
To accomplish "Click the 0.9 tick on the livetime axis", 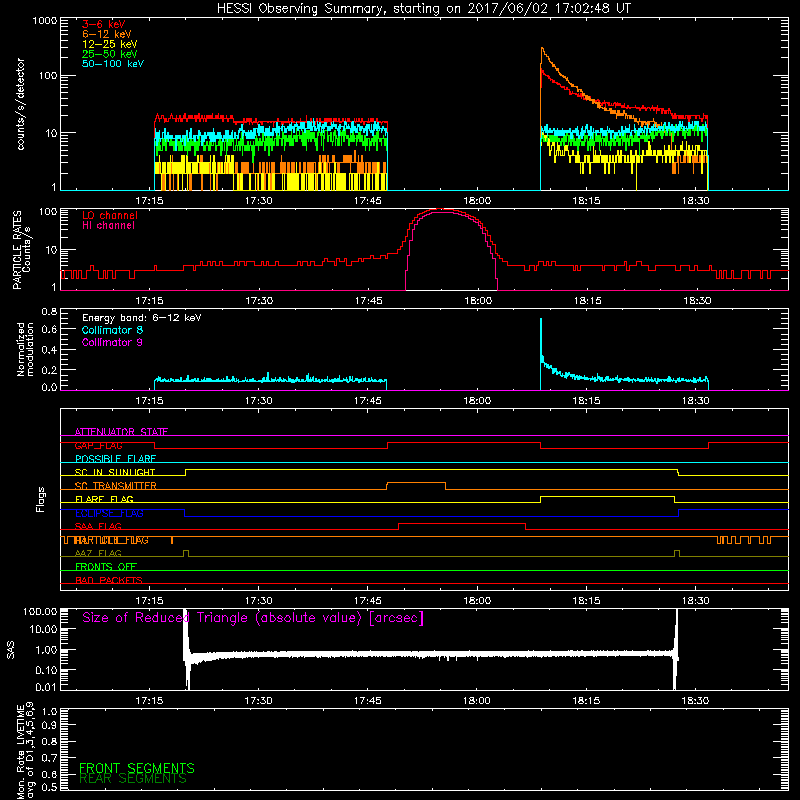I will pyautogui.click(x=49, y=726).
